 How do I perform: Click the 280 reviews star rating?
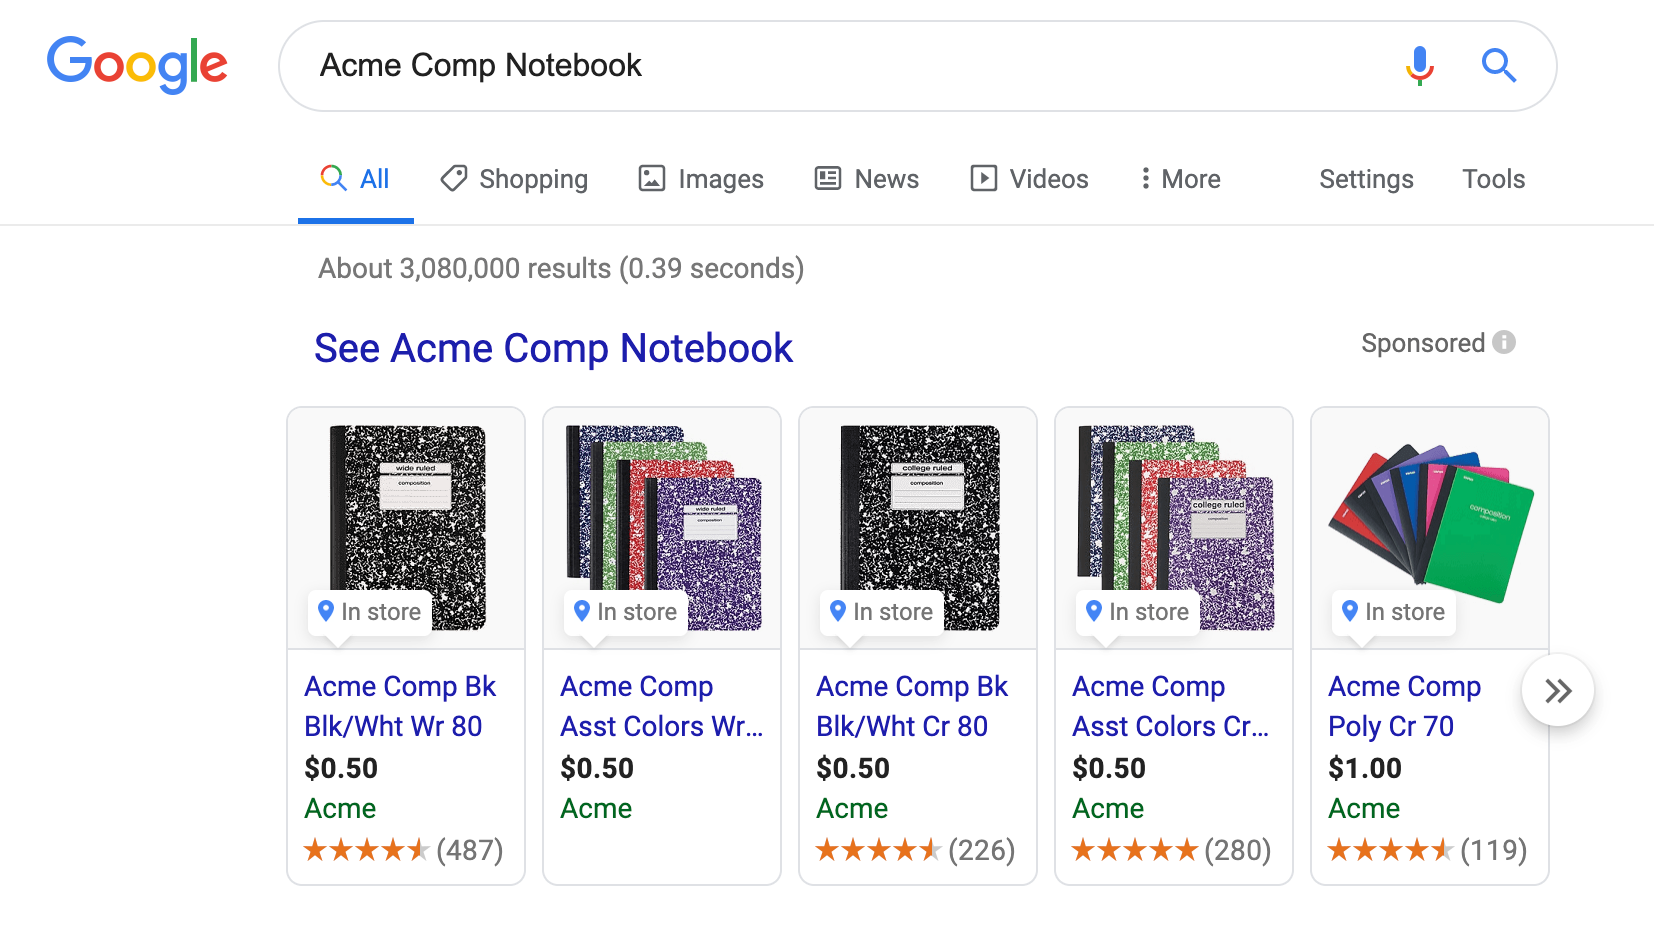[x=1171, y=850]
